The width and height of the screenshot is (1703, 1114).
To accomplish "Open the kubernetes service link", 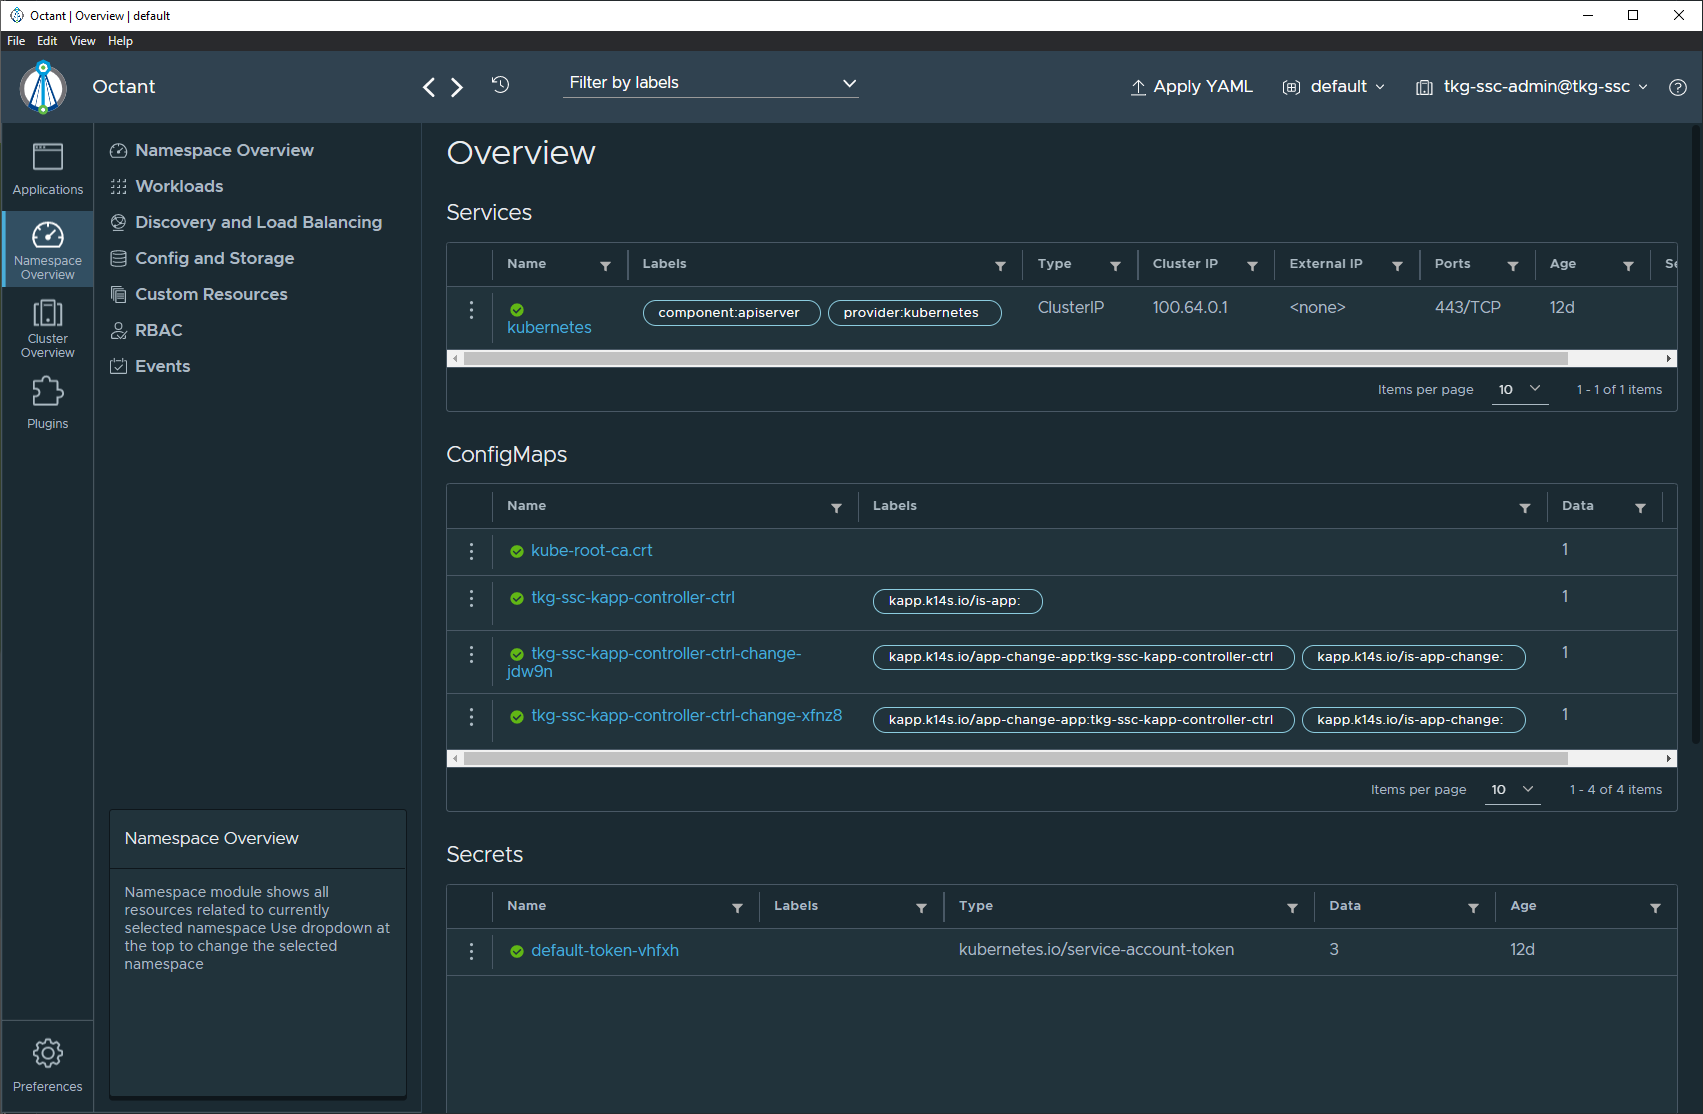I will click(x=549, y=328).
